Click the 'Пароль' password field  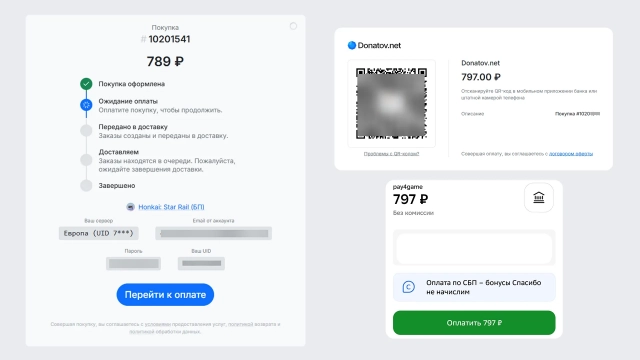[133, 264]
